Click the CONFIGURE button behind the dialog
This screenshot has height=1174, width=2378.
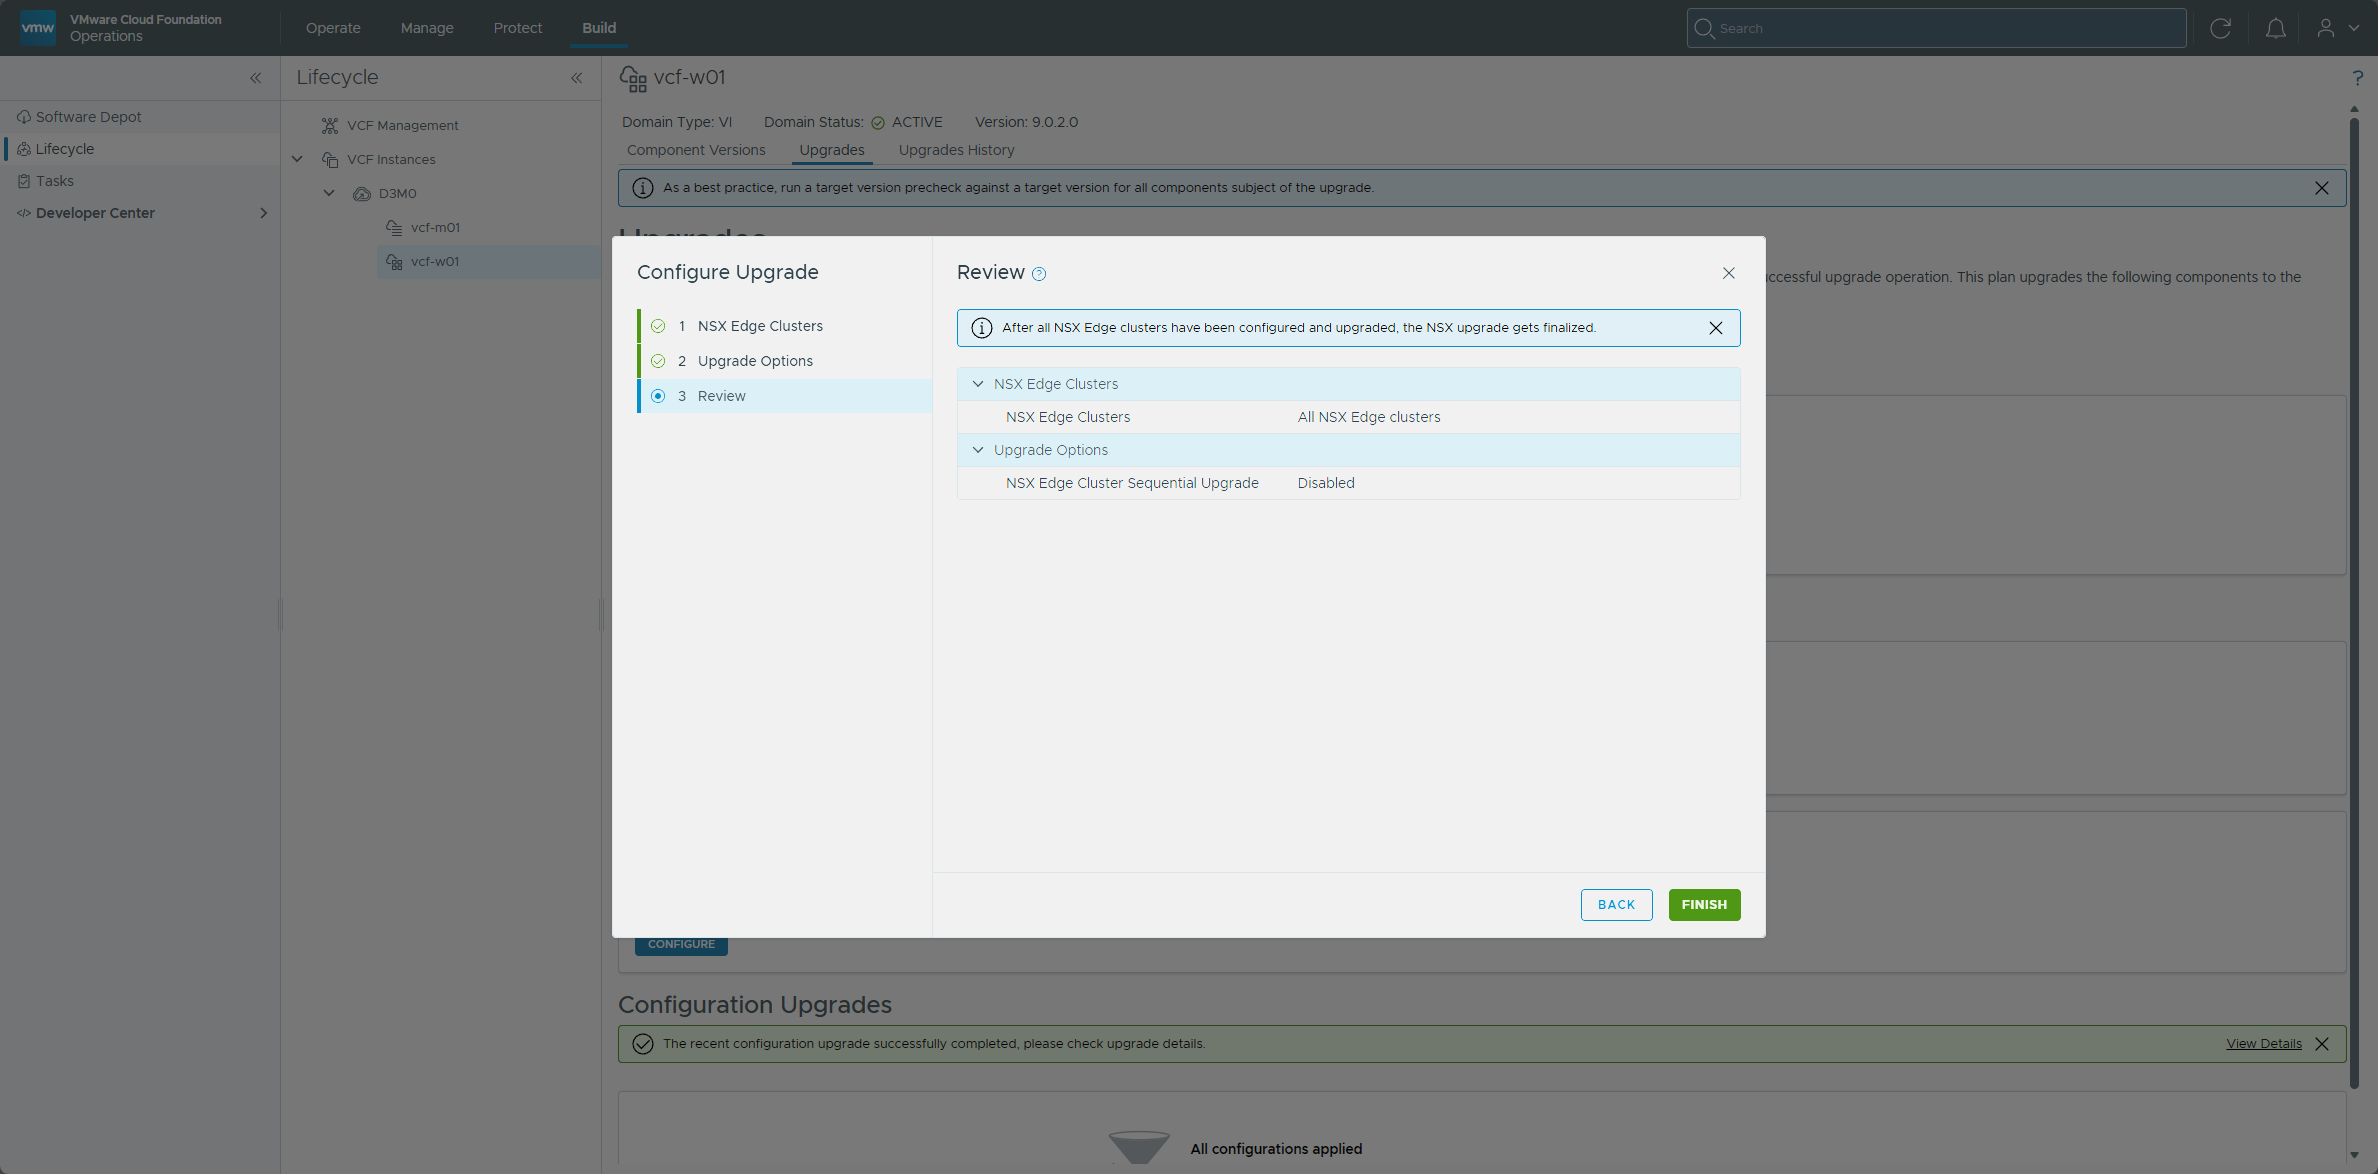coord(681,945)
